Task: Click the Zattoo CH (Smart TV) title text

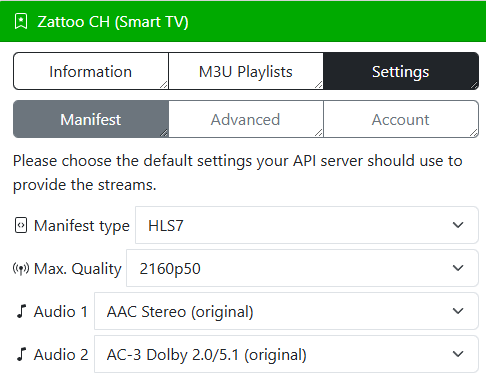Action: click(113, 22)
